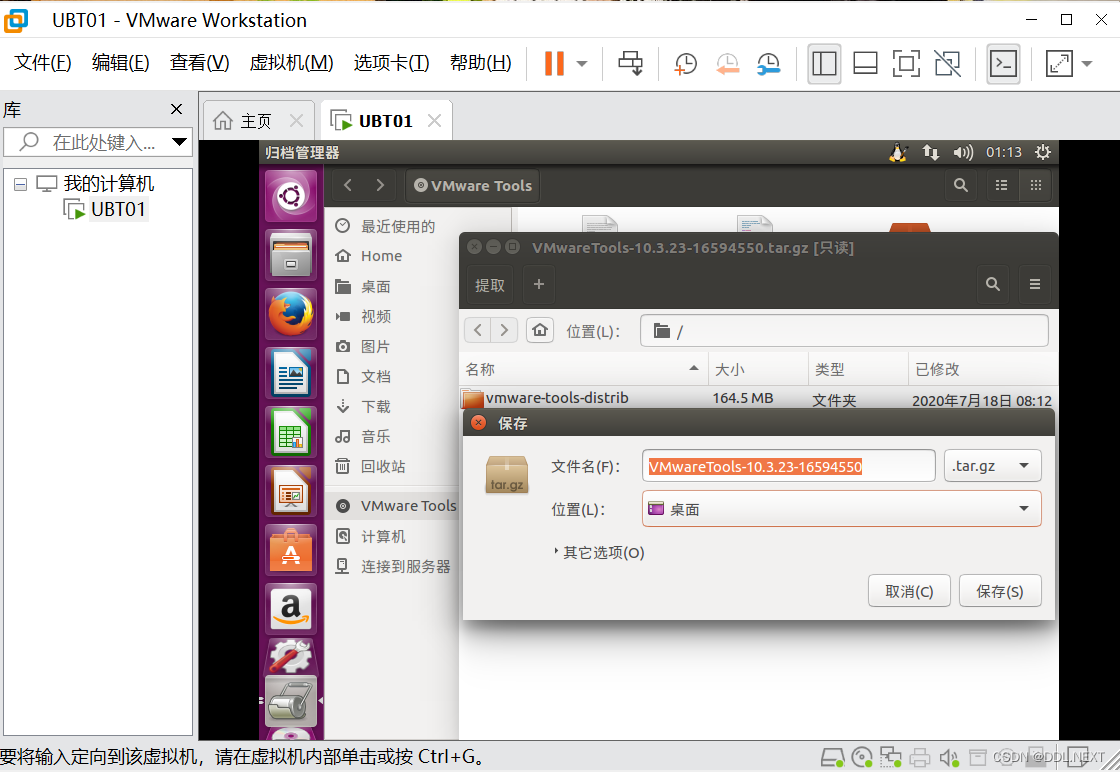This screenshot has width=1120, height=772.
Task: Open the Amazon launcher icon
Action: [291, 610]
